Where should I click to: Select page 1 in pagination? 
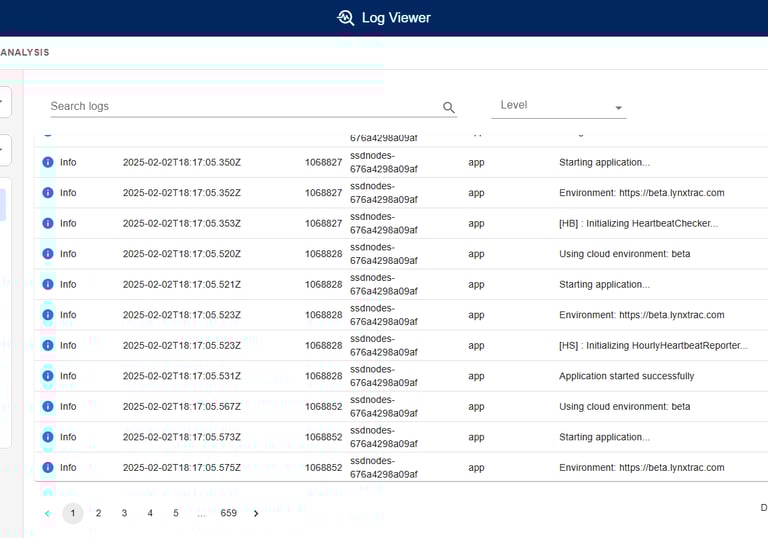(x=73, y=514)
